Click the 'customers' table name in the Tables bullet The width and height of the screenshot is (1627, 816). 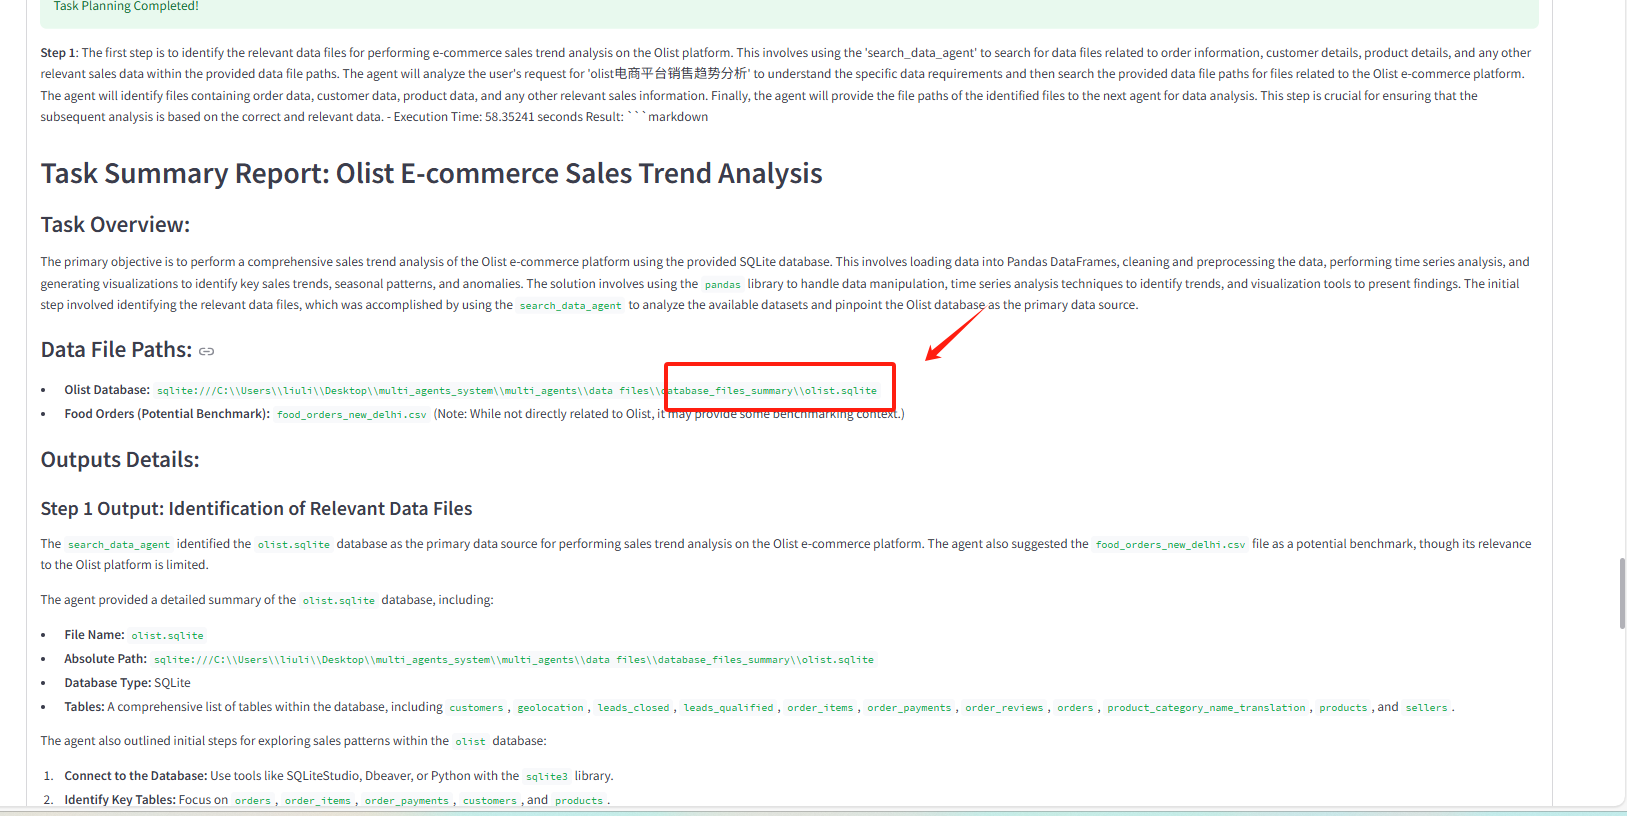476,708
